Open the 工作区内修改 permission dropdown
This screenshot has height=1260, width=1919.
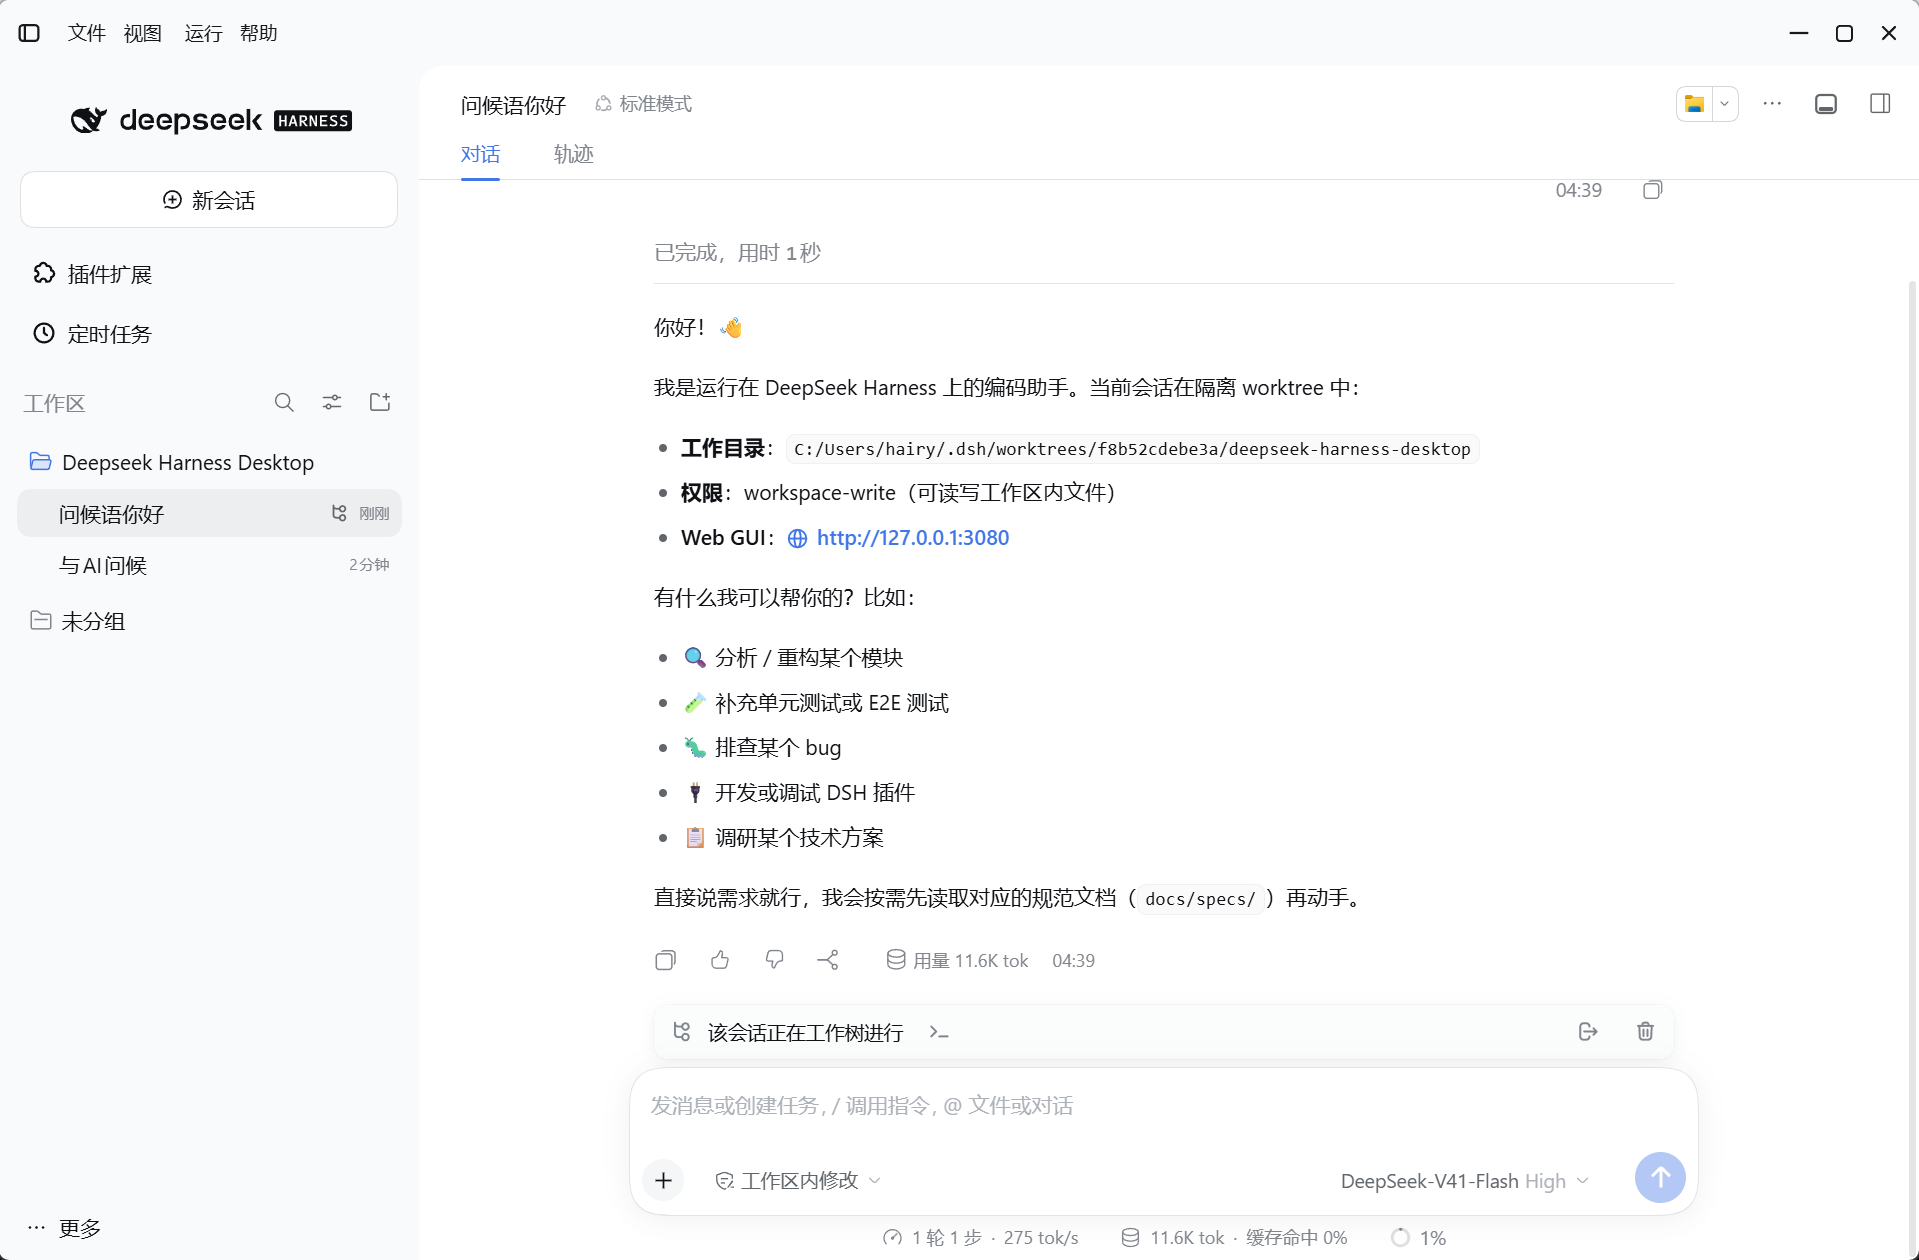tap(798, 1181)
